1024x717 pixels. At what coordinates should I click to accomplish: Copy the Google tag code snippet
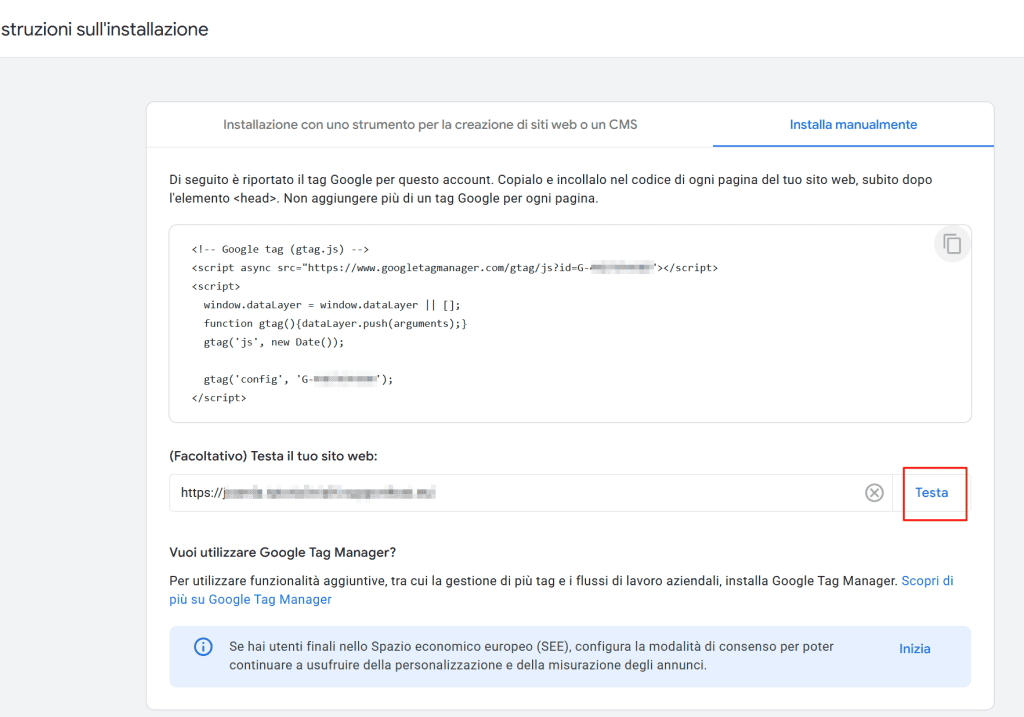click(952, 244)
